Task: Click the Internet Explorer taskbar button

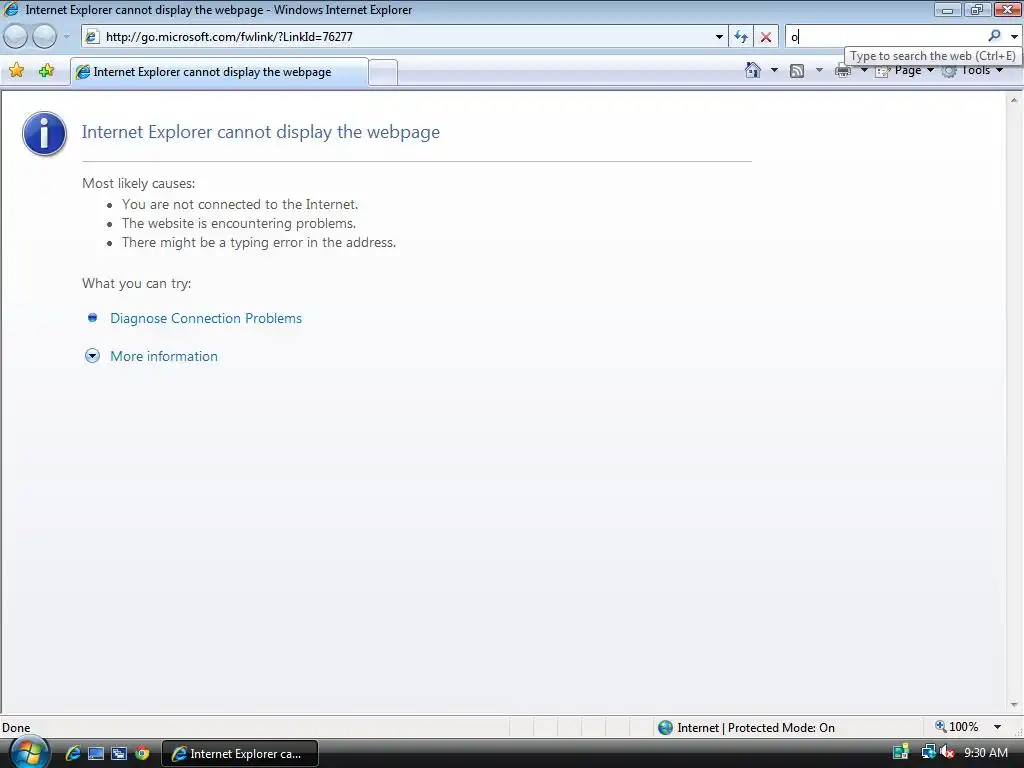Action: (240, 754)
